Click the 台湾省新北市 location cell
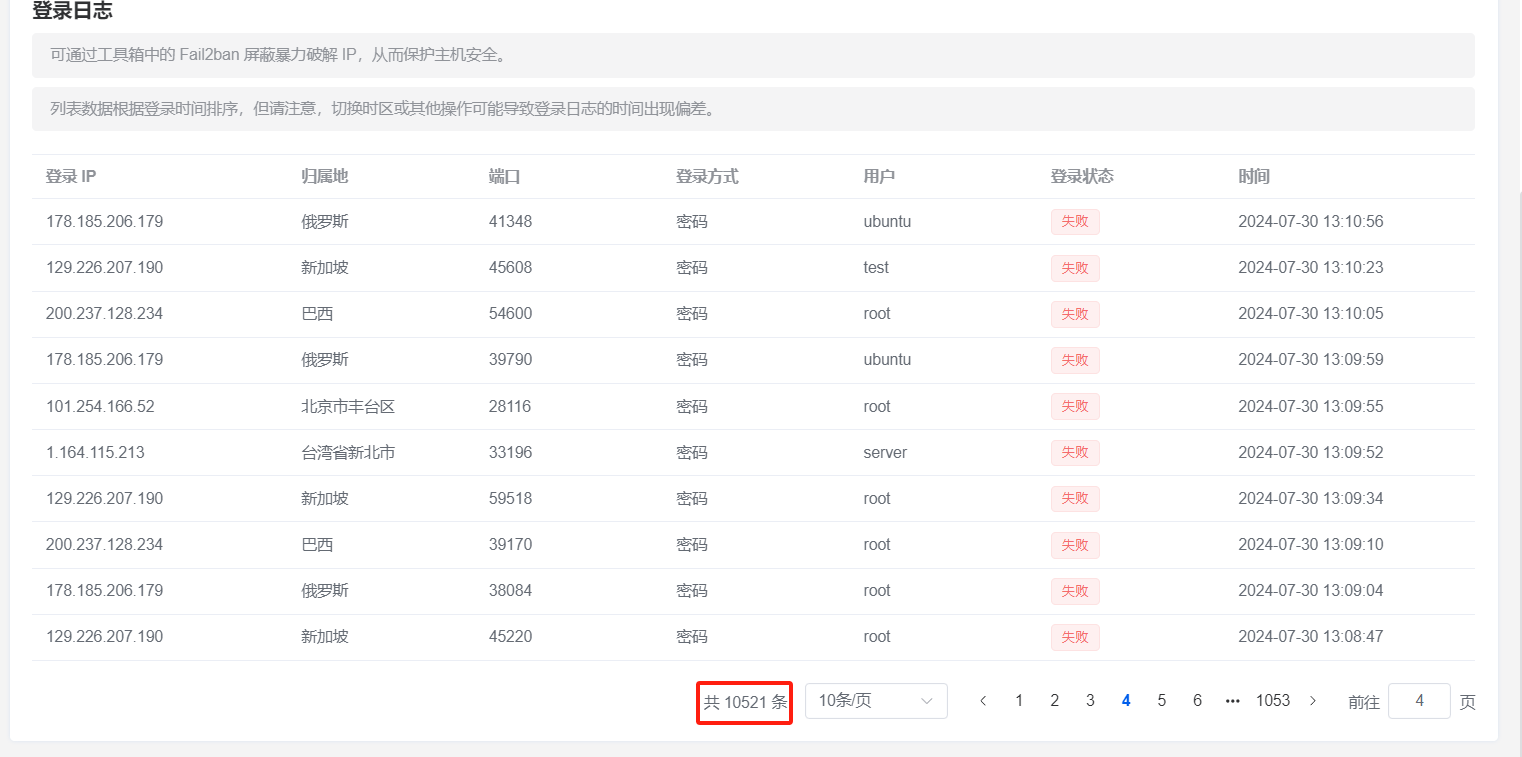1522x757 pixels. [x=348, y=453]
